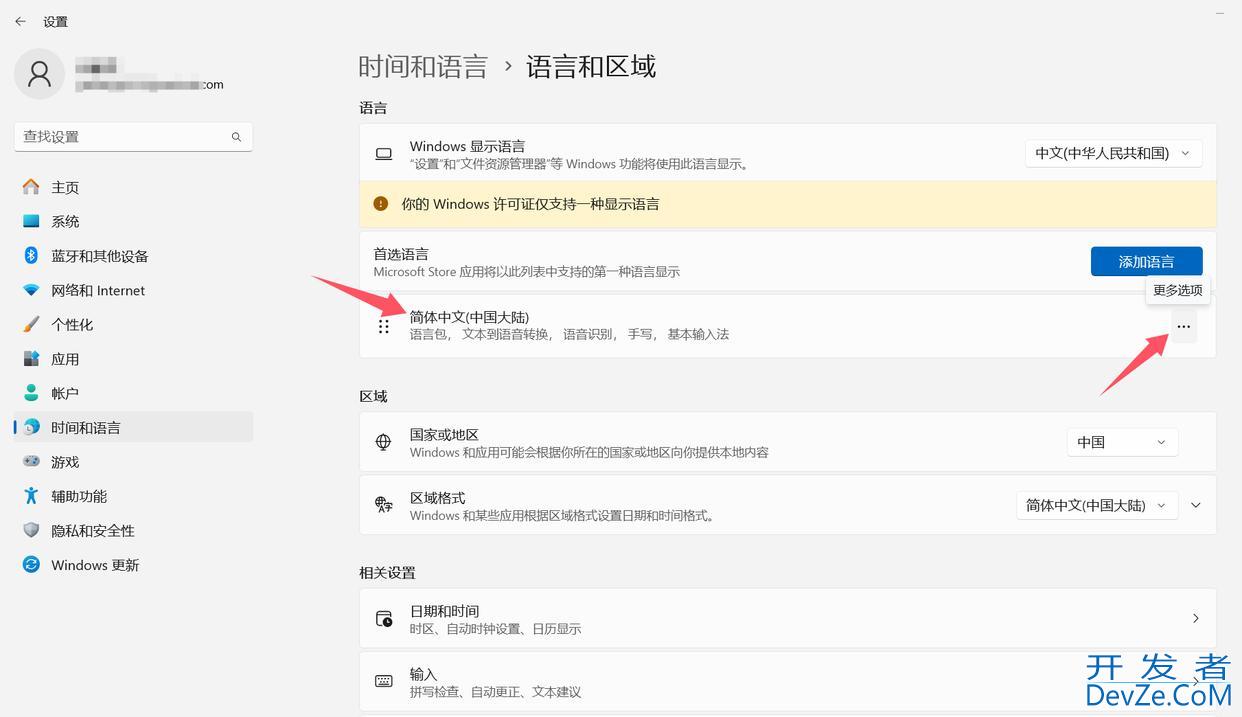Click the Windows 更新 refresh icon
This screenshot has height=717, width=1242.
31,564
